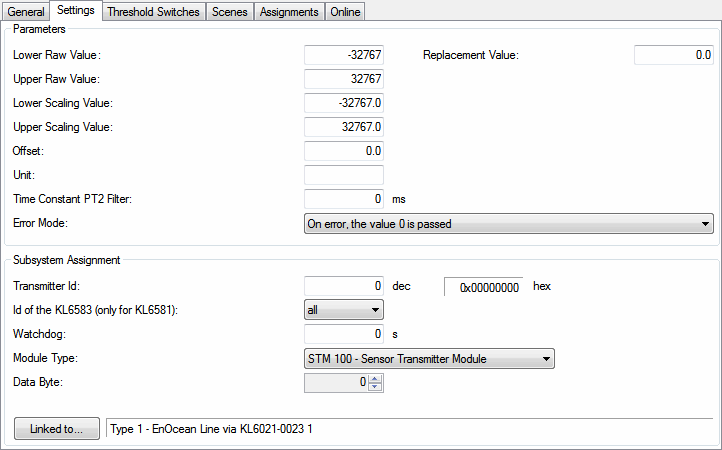The height and width of the screenshot is (450, 722).
Task: Click the Subsystem Assignment group title
Action: (x=67, y=260)
